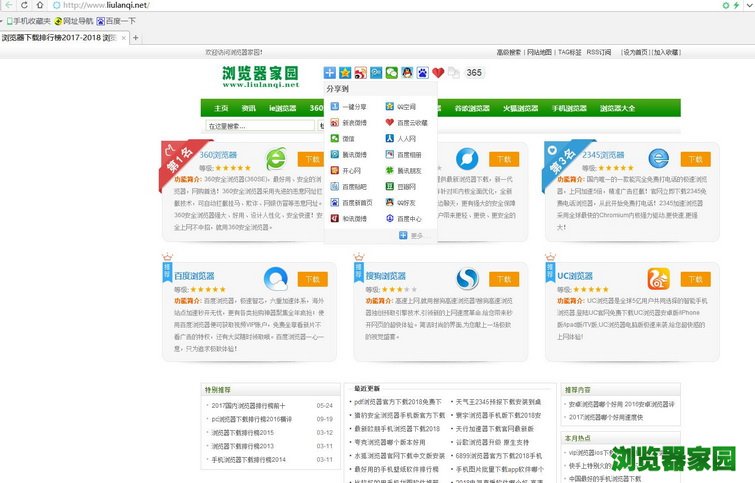The width and height of the screenshot is (755, 483).
Task: Click the 浏览器家园 site logo
Action: coord(260,77)
